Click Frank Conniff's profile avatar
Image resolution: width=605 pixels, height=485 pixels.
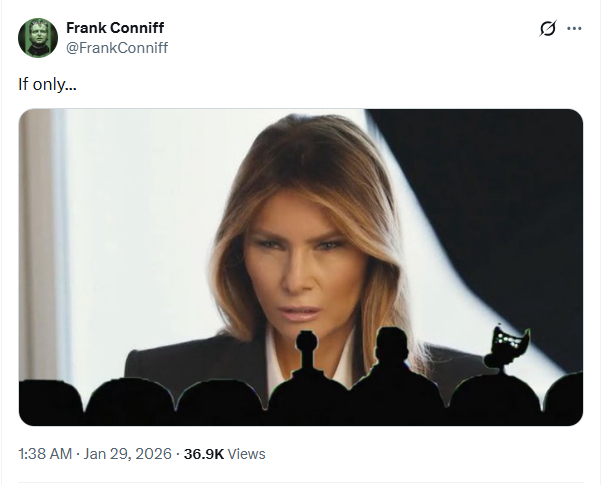tap(38, 38)
